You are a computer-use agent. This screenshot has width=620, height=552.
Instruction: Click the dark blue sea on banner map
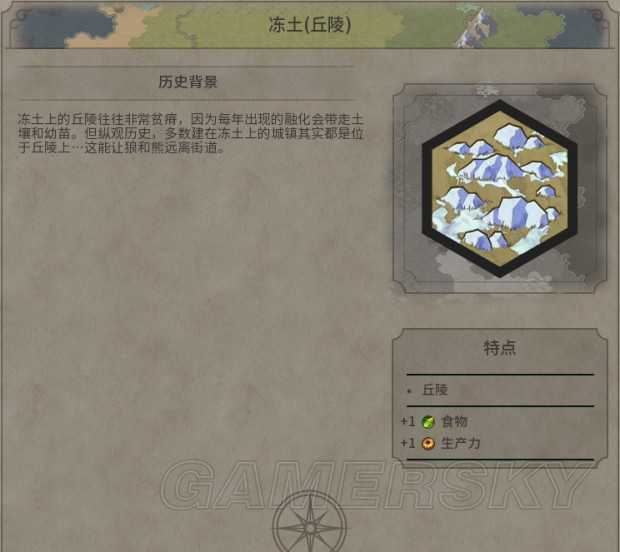click(x=63, y=26)
